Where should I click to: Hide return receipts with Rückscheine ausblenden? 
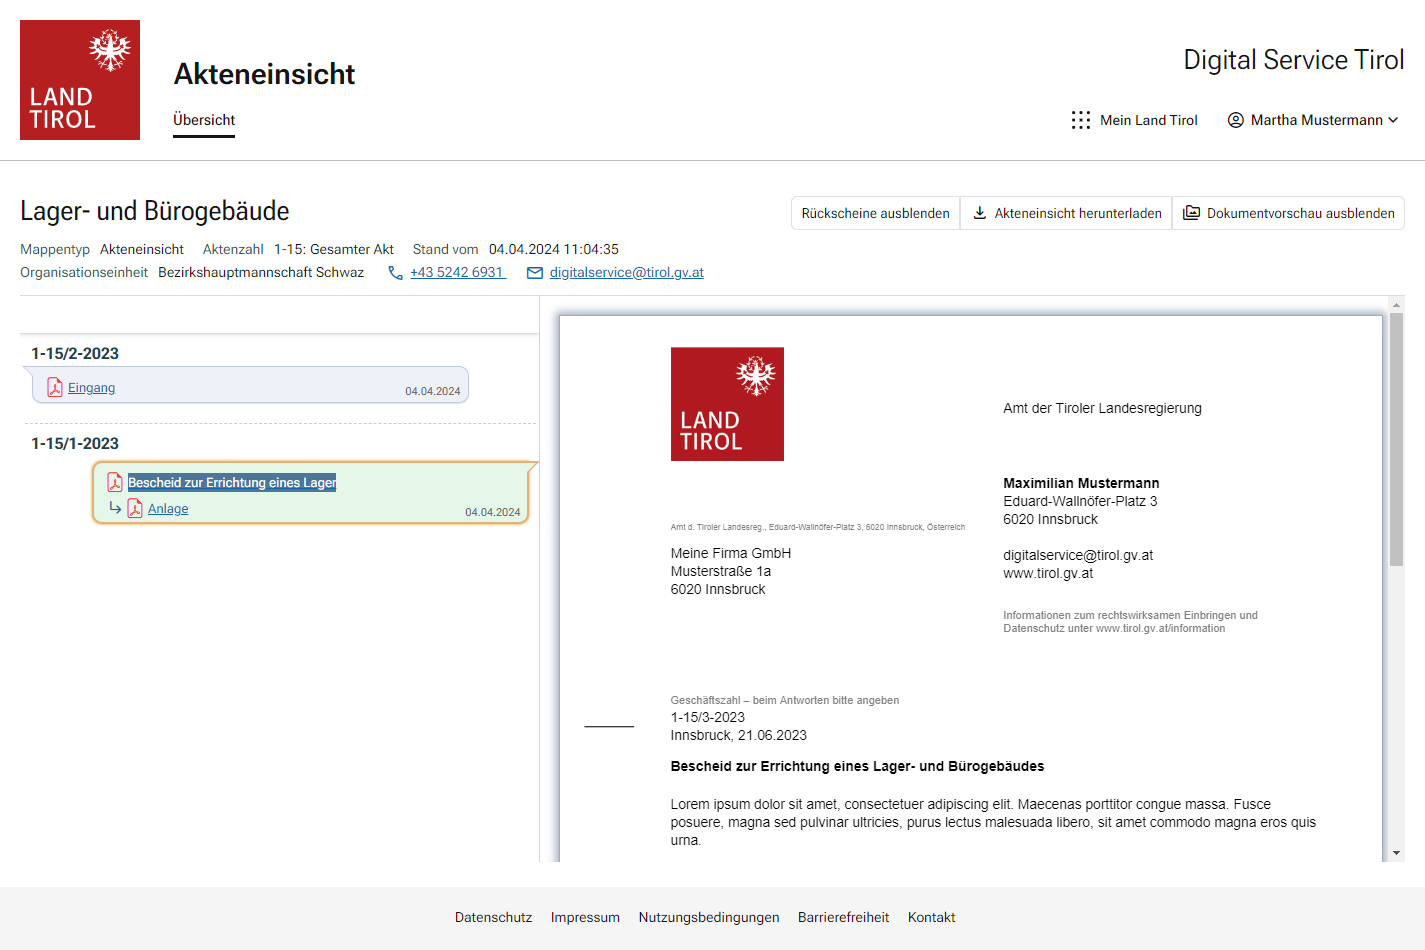coord(875,213)
